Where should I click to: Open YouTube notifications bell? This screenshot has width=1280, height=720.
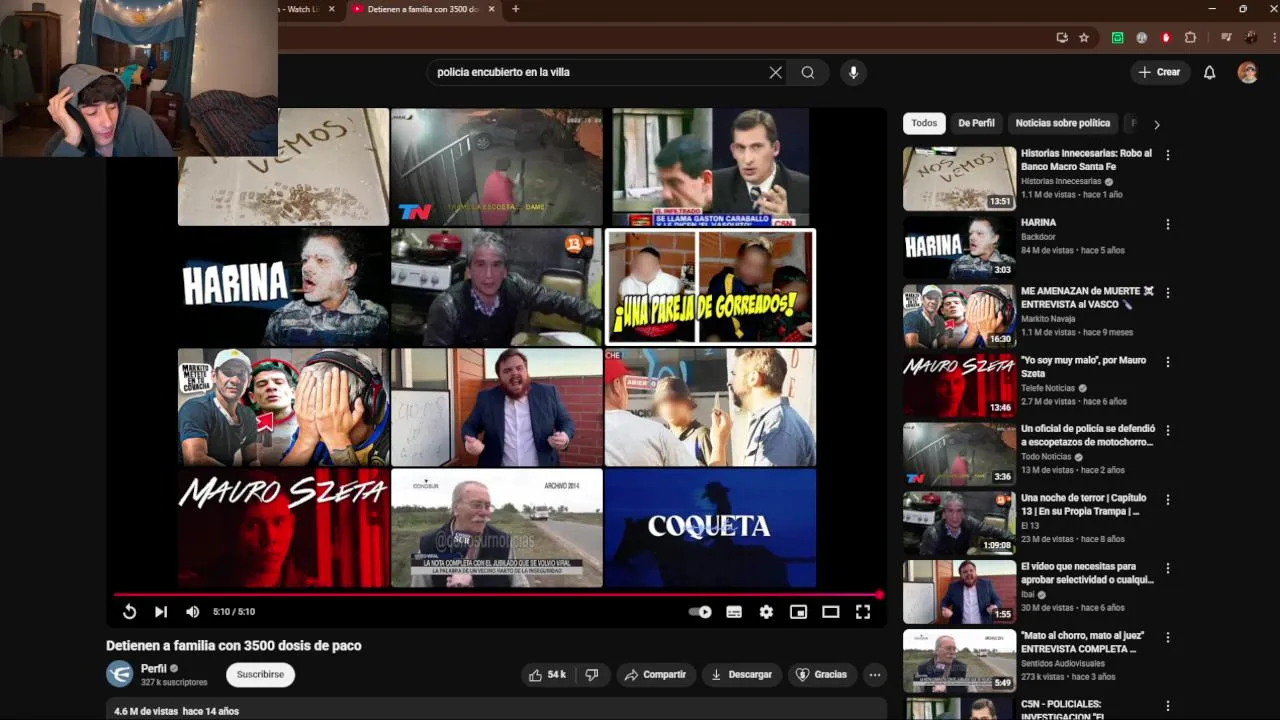tap(1209, 72)
